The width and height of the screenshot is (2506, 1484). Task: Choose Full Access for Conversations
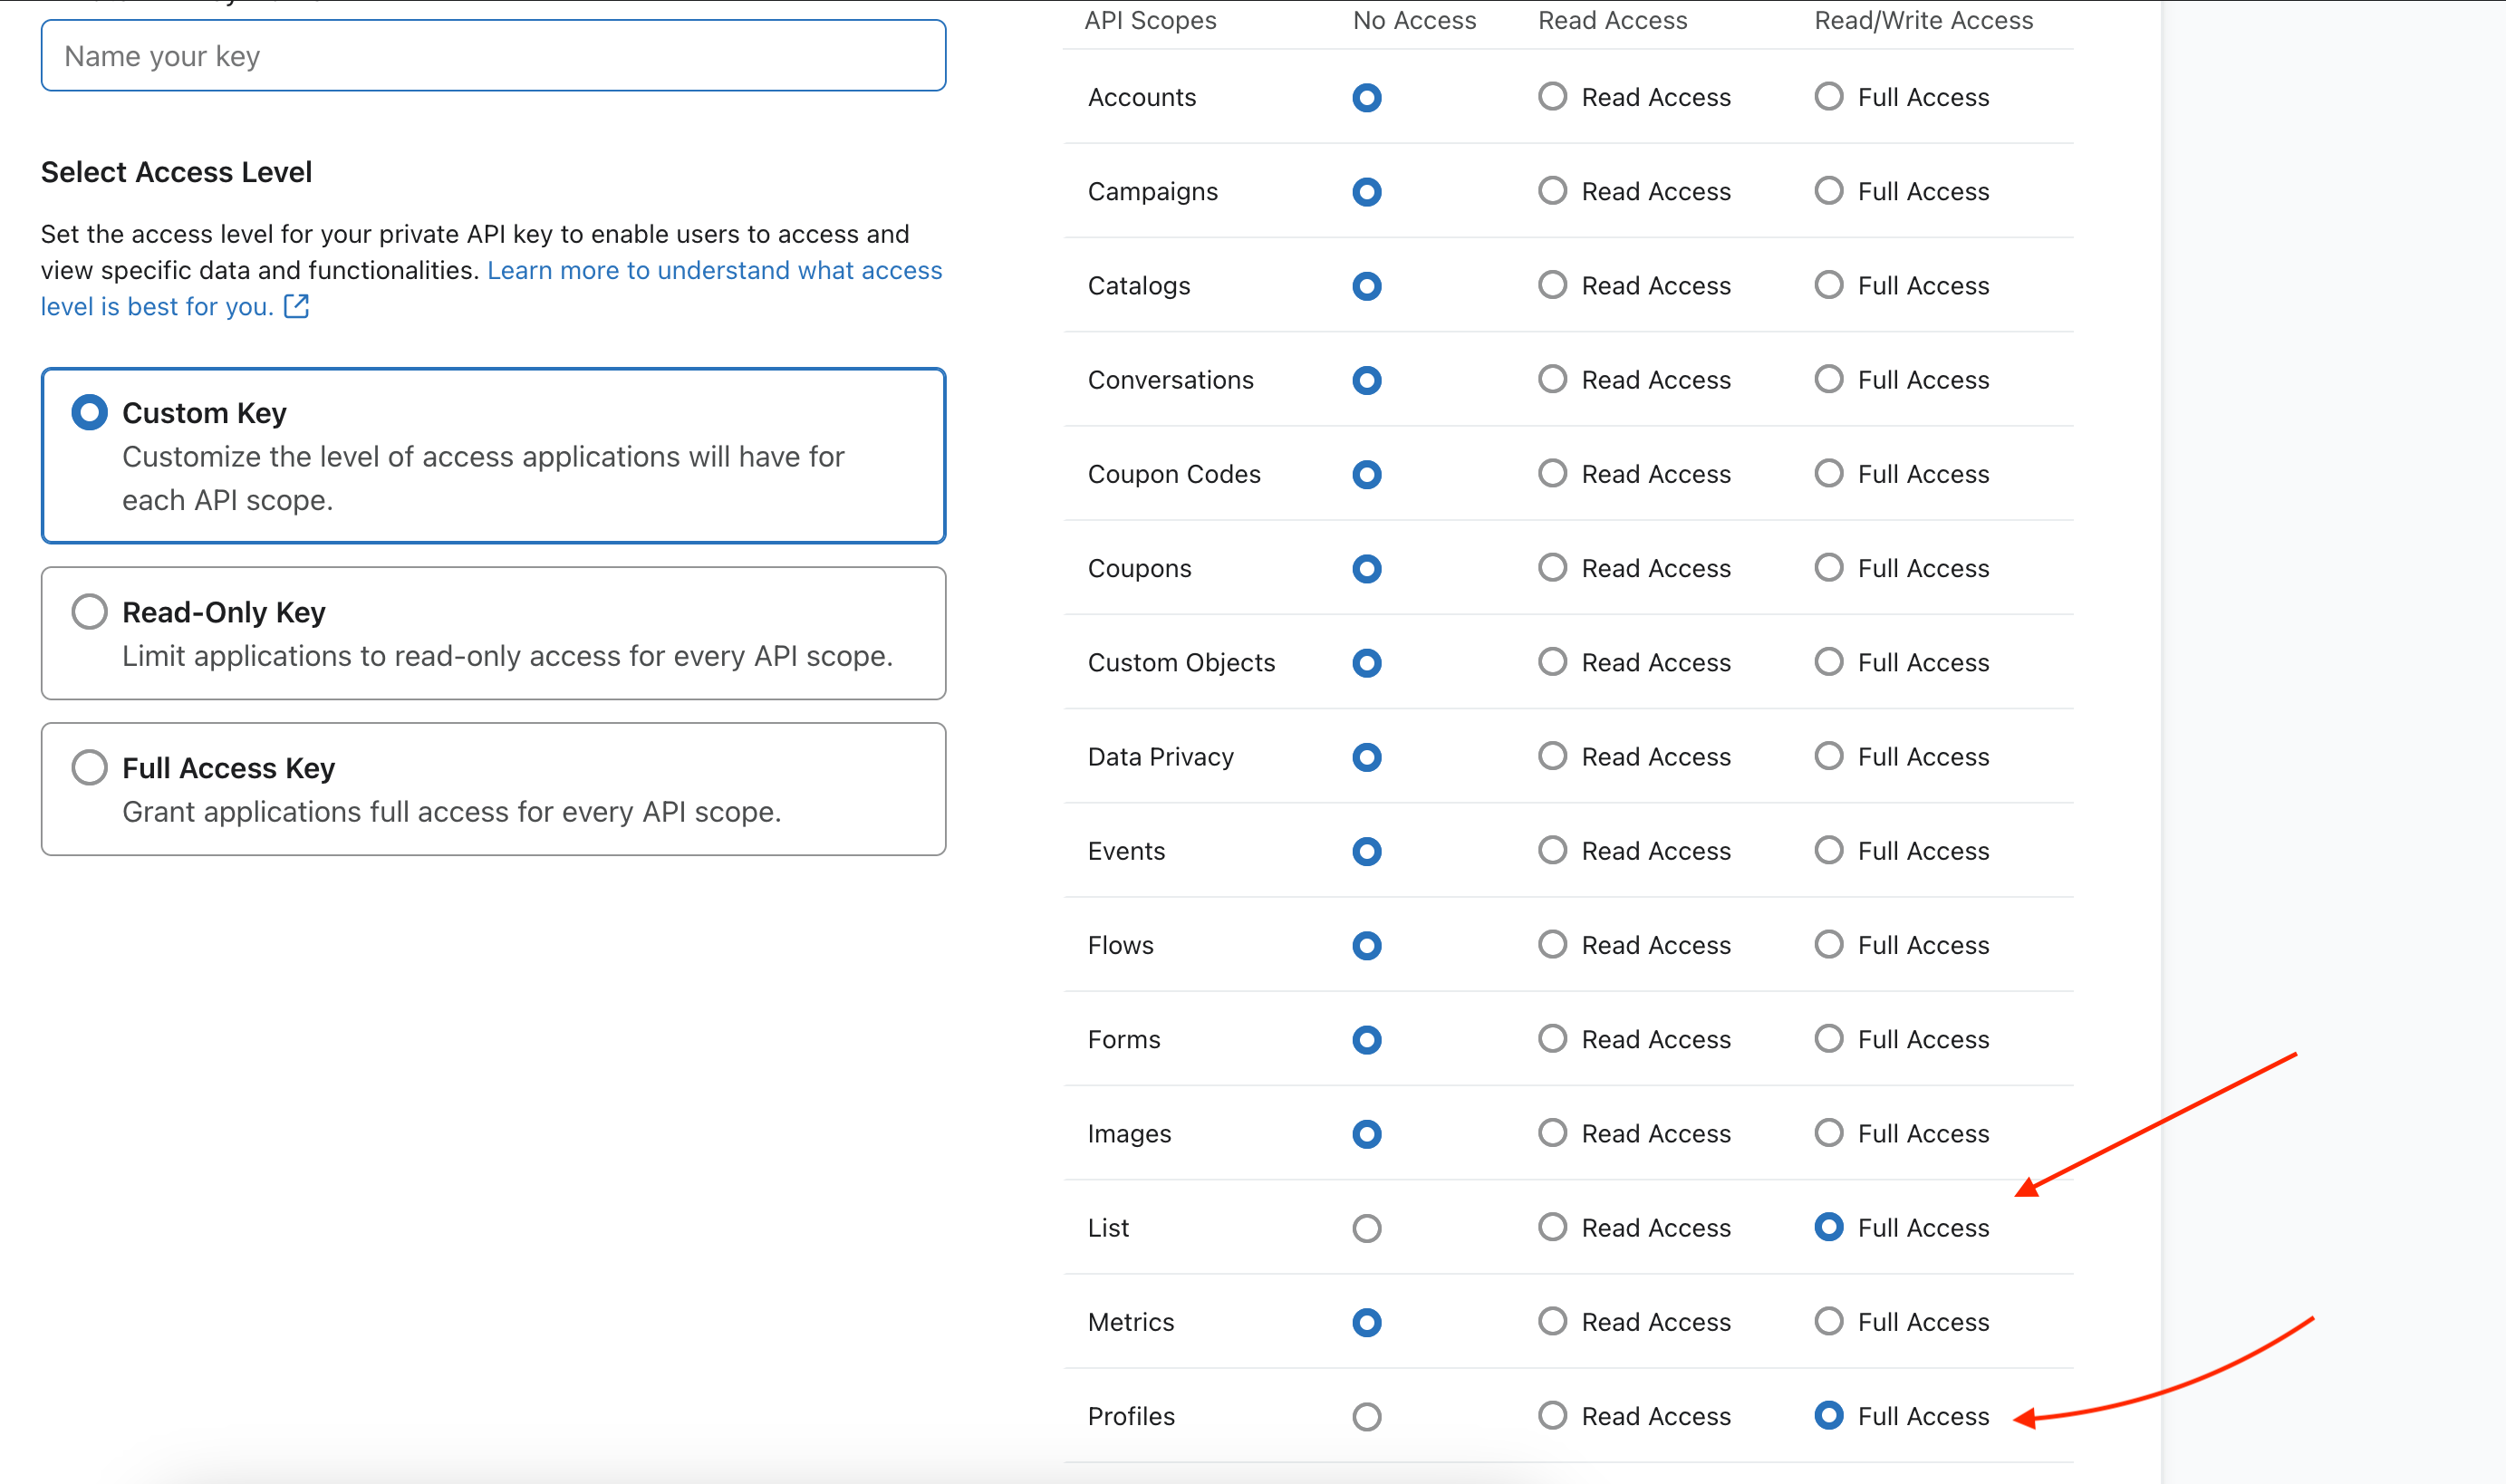(x=1828, y=380)
